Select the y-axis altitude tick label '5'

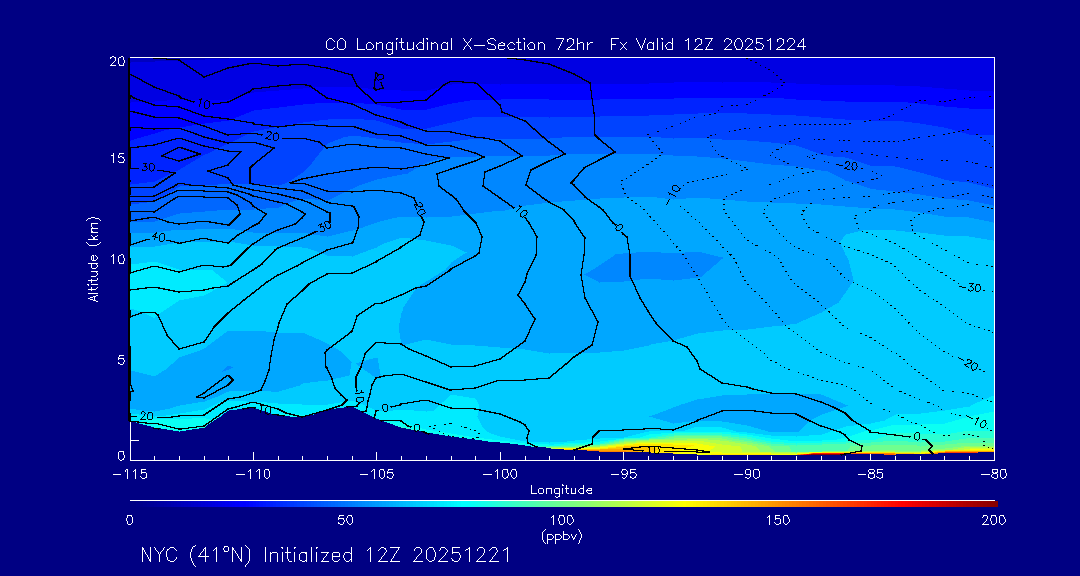tap(119, 359)
